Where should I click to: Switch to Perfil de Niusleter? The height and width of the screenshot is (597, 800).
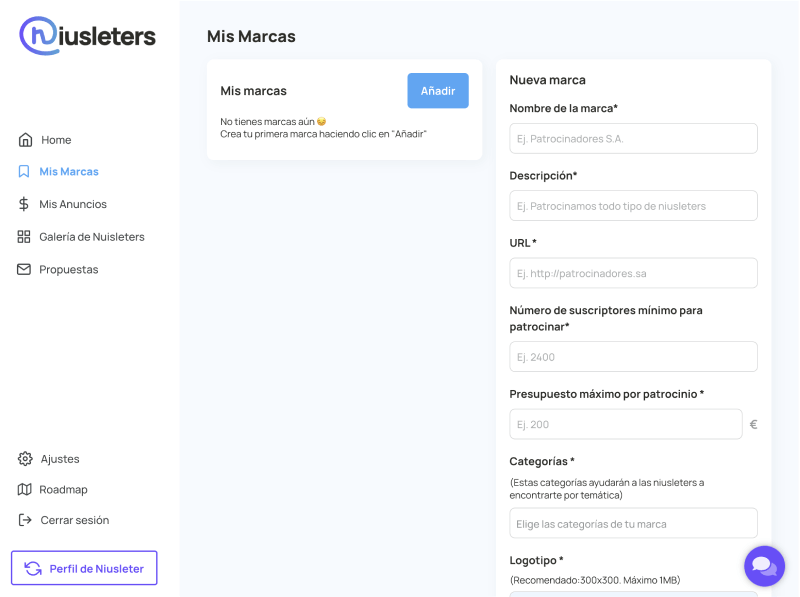click(84, 568)
